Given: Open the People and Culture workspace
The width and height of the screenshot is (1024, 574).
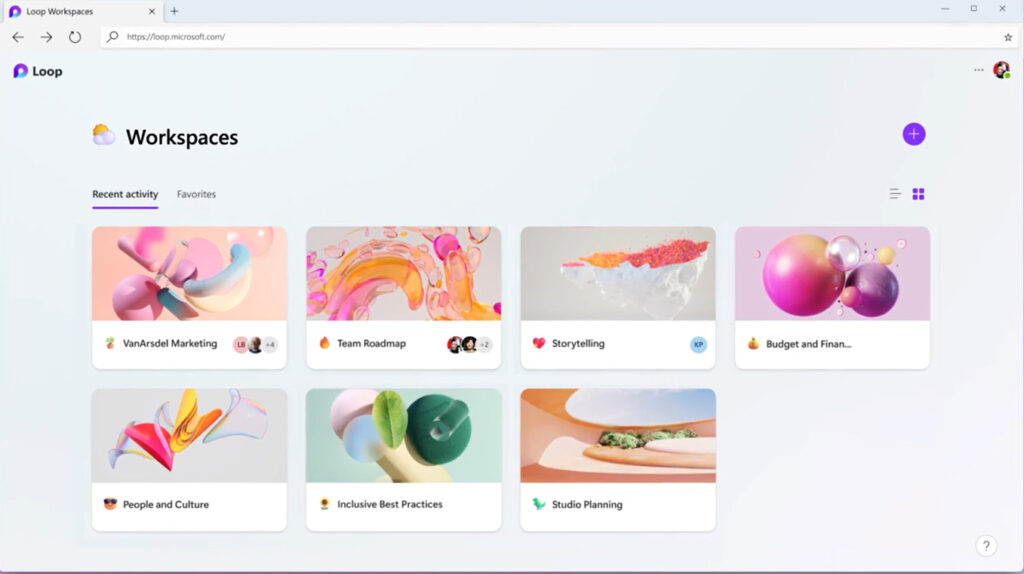Looking at the screenshot, I should [189, 460].
